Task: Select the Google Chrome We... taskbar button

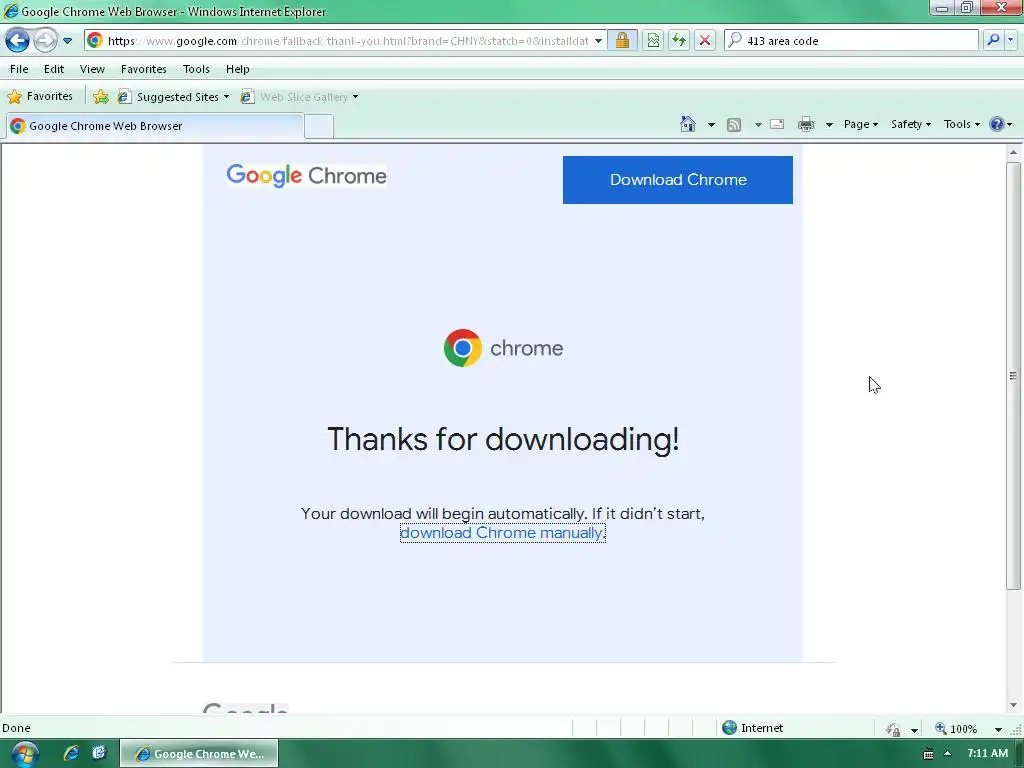Action: coord(199,754)
